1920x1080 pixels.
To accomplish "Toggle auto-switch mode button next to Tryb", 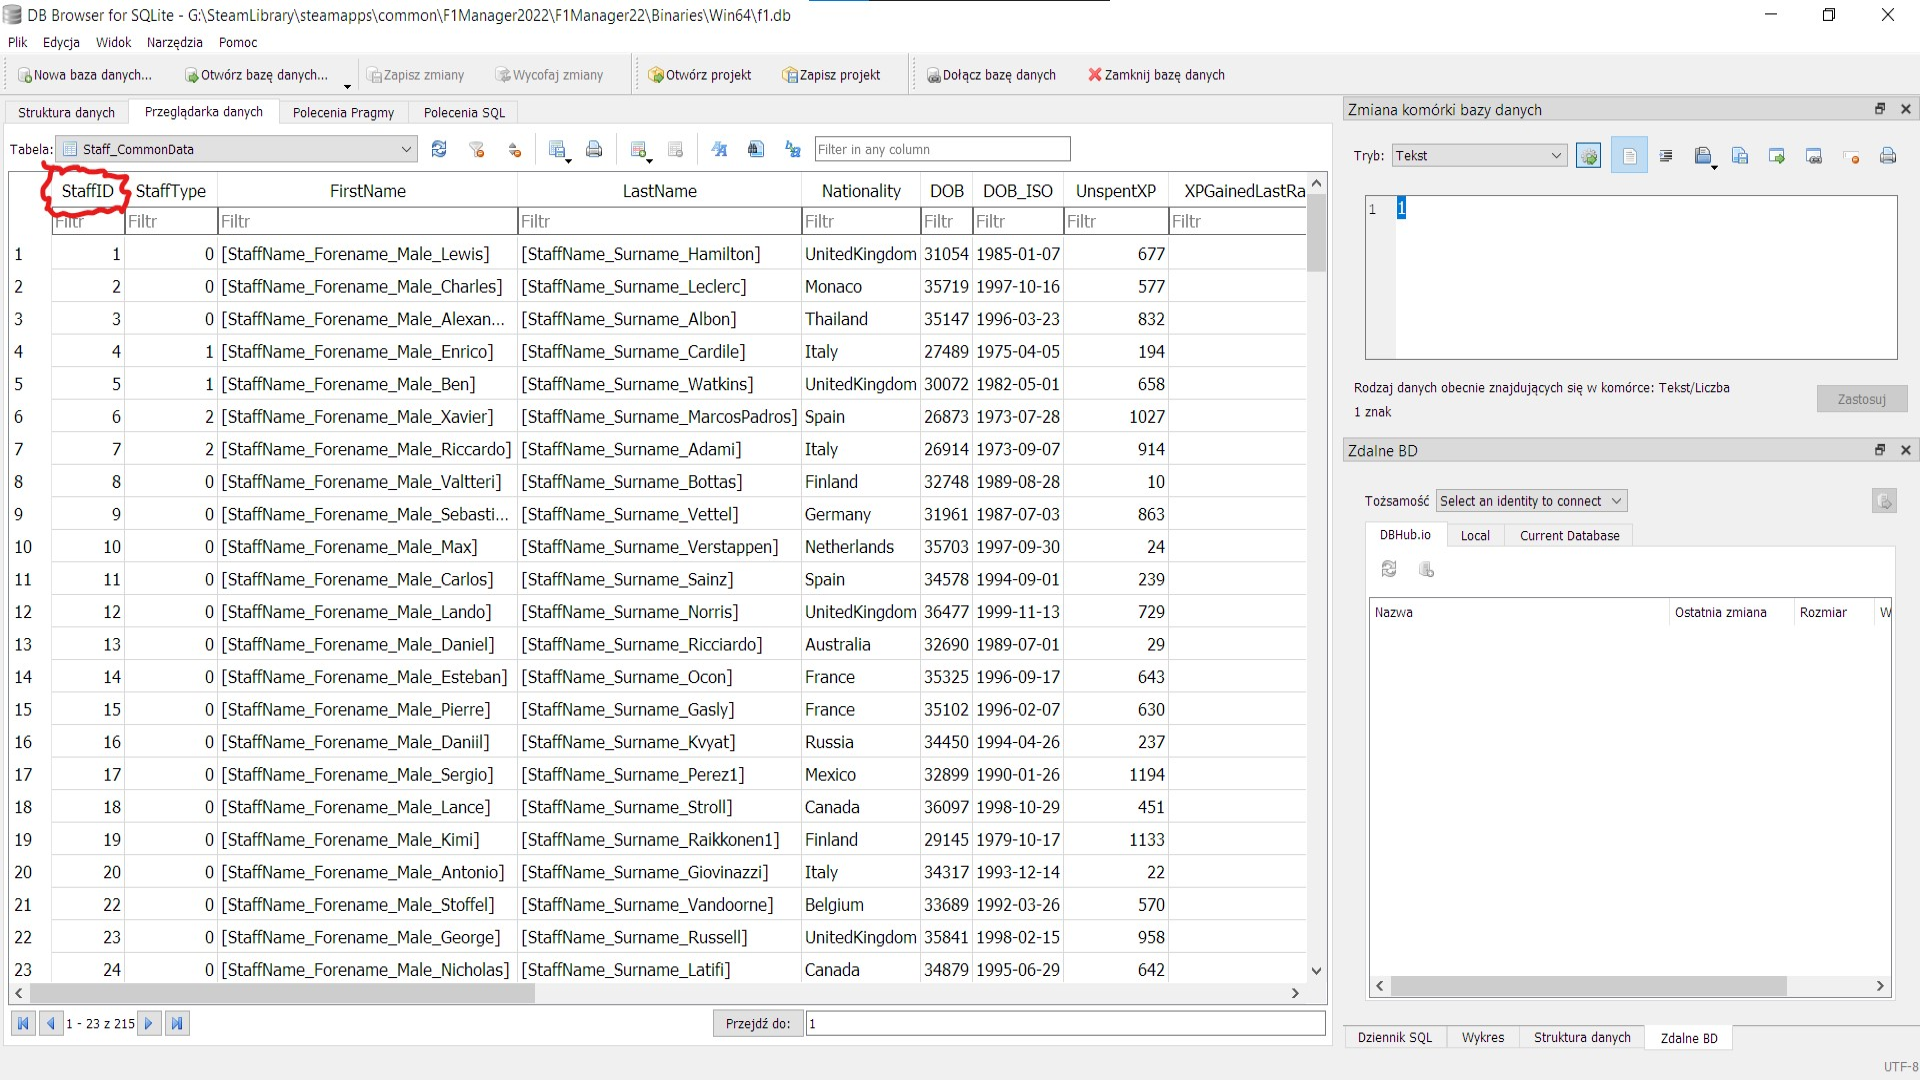I will (x=1588, y=156).
